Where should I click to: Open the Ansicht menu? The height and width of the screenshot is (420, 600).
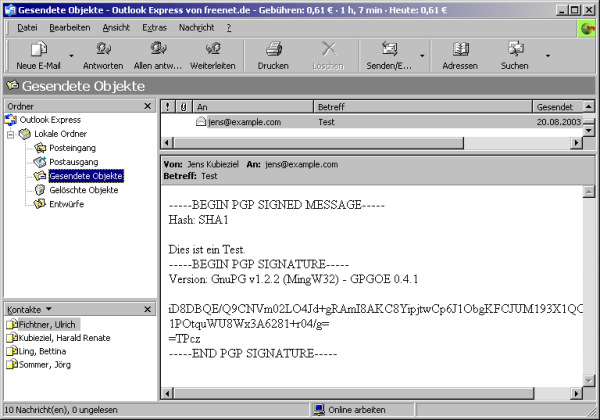pos(116,28)
